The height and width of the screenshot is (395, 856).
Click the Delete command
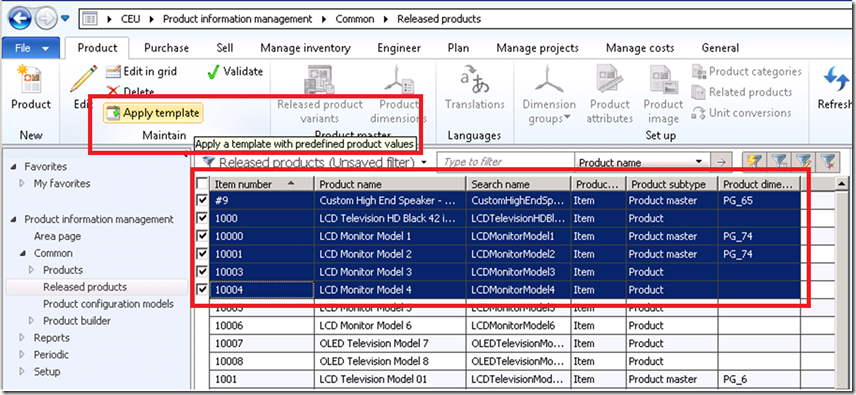click(x=130, y=91)
